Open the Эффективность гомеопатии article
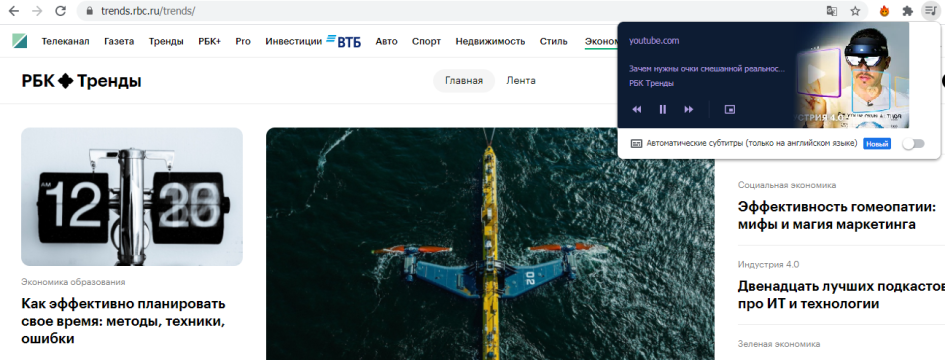 point(837,216)
